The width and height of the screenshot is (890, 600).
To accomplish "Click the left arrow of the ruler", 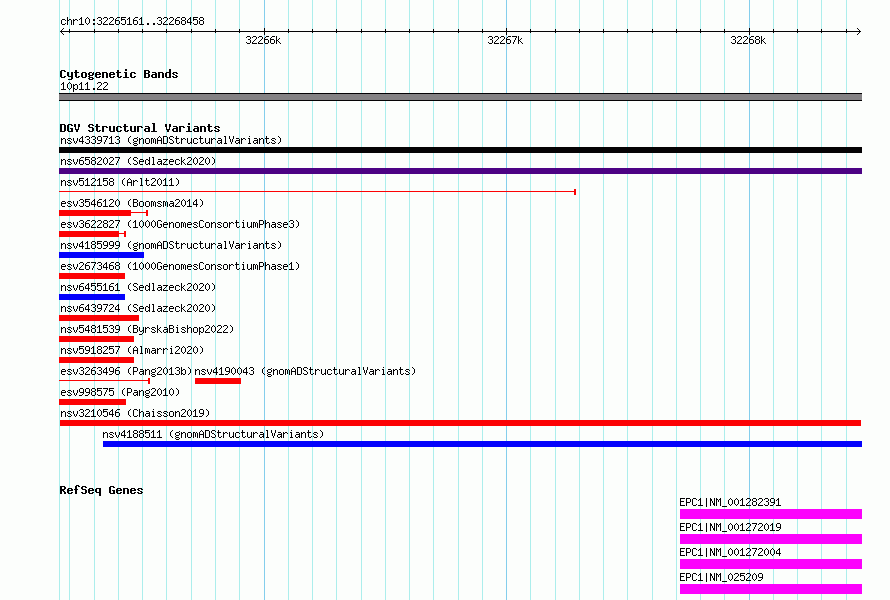I will 63,32.
